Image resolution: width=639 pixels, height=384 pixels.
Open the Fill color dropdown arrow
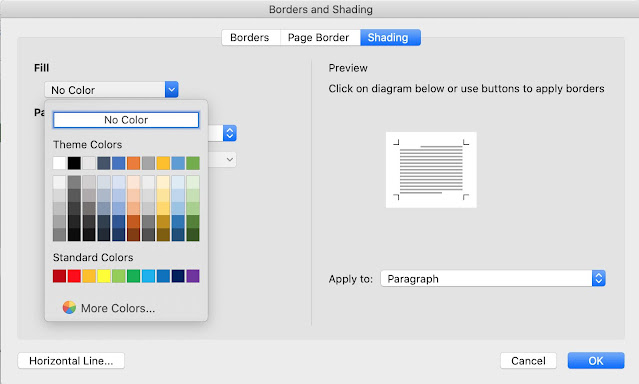(x=172, y=90)
